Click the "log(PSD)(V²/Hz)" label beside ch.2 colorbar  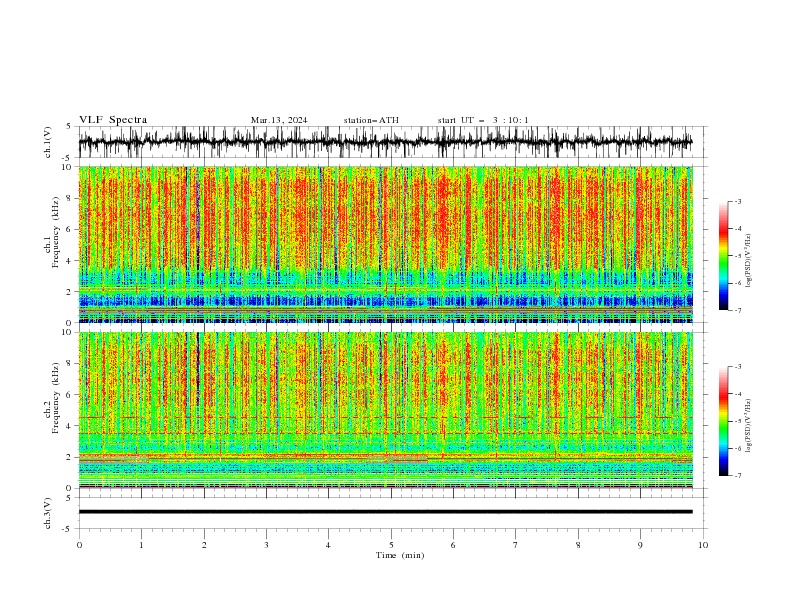point(749,425)
